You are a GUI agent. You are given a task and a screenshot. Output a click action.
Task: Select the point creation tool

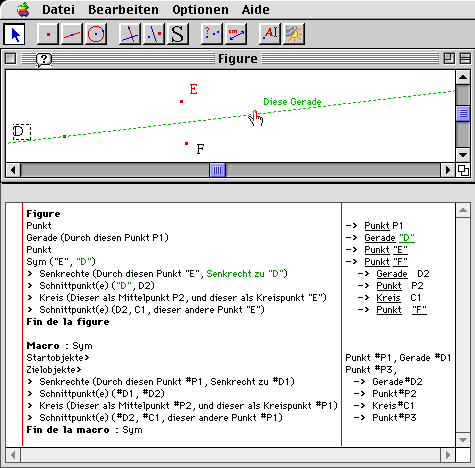[x=48, y=34]
